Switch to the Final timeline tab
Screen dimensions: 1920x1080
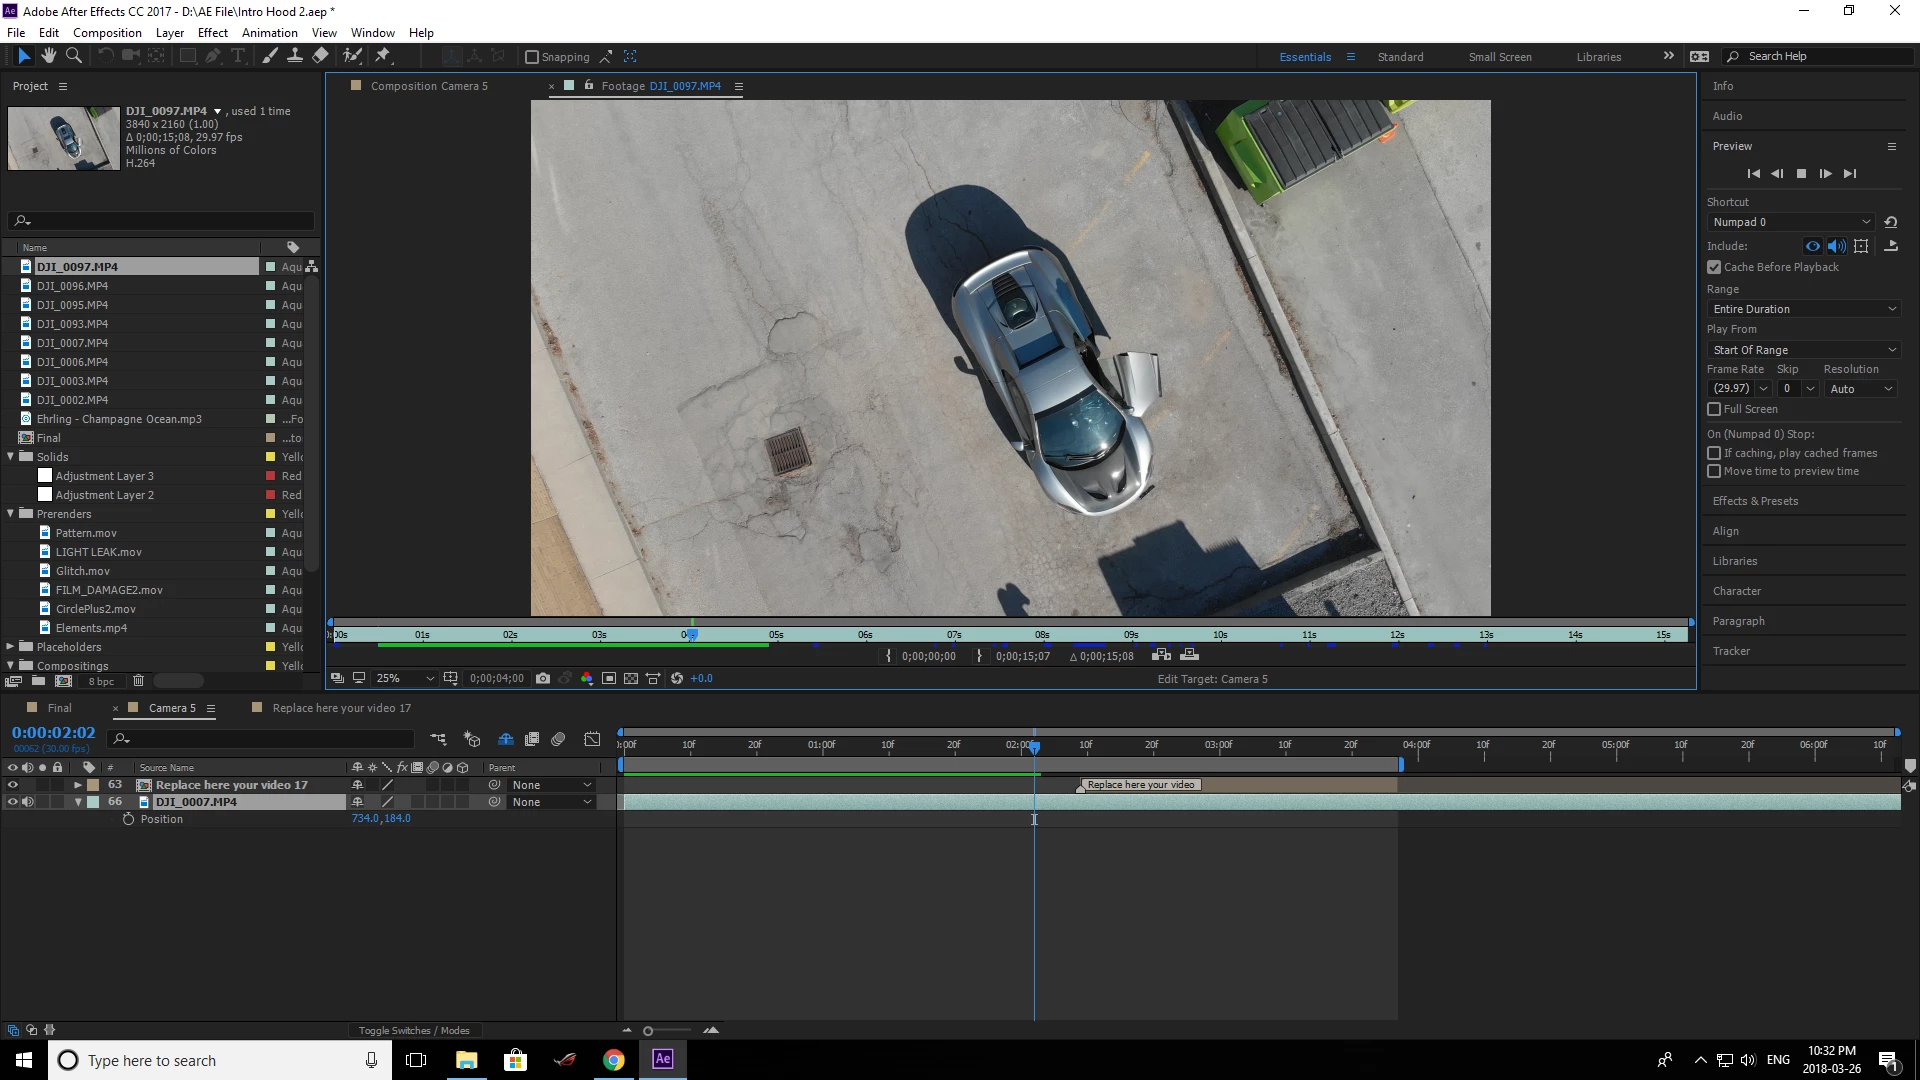click(60, 708)
